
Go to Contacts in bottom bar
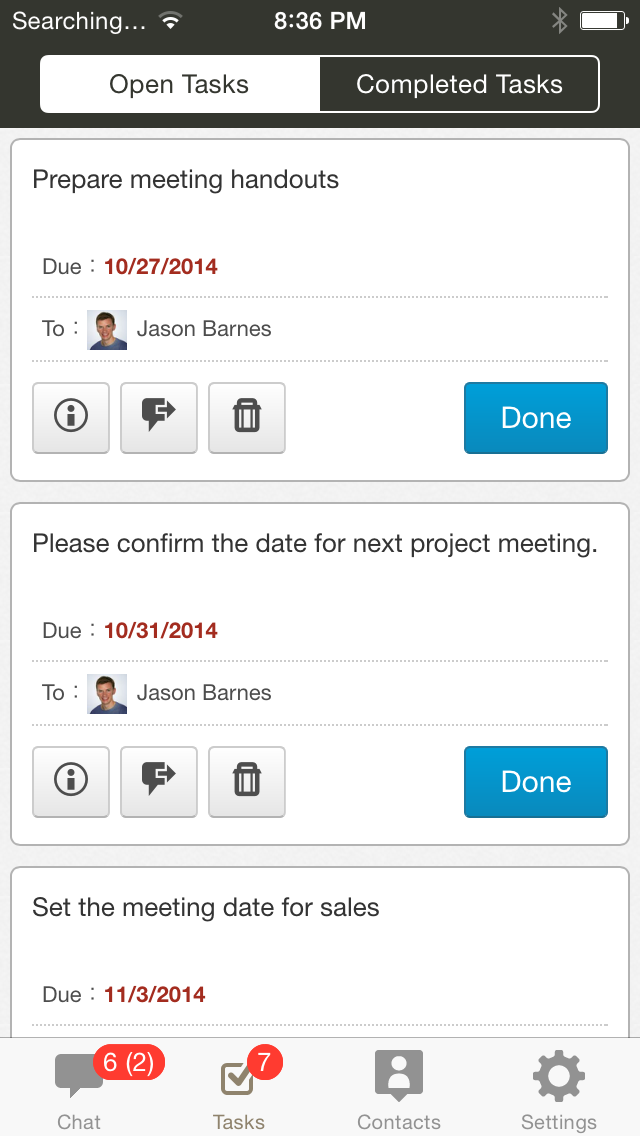(398, 1090)
